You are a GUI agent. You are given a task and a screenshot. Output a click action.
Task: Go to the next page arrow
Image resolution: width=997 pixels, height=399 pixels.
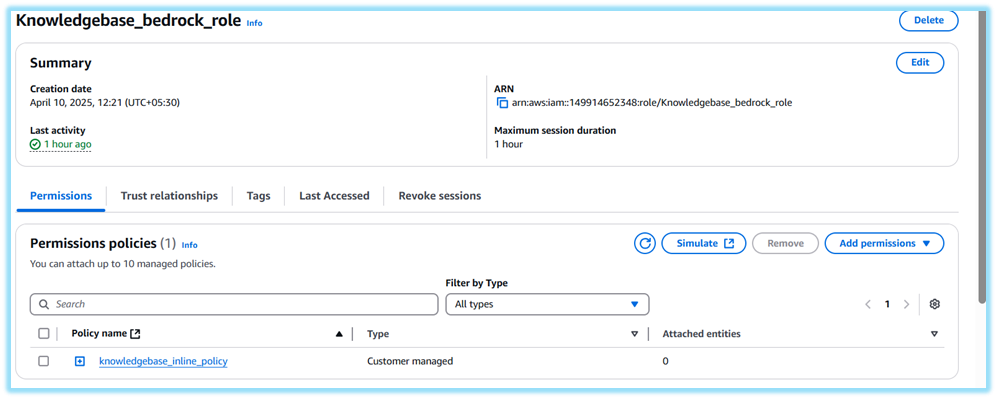[907, 304]
